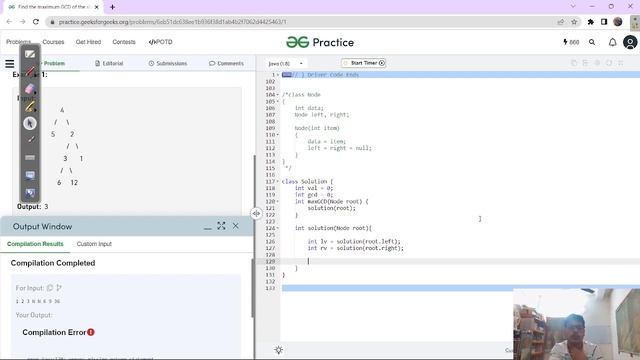Viewport: 640px width, 360px height.
Task: Click the panel resize splitter handle
Action: (x=256, y=213)
